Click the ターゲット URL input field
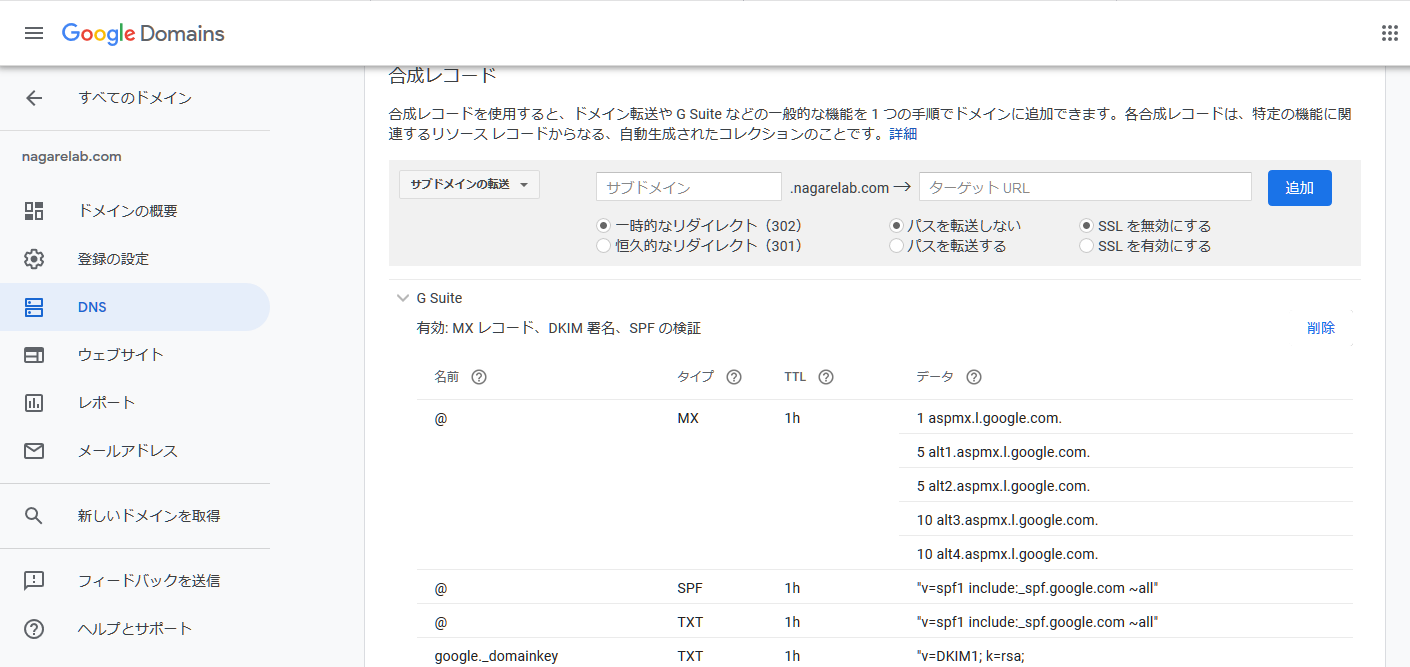Image resolution: width=1410 pixels, height=667 pixels. point(1085,187)
